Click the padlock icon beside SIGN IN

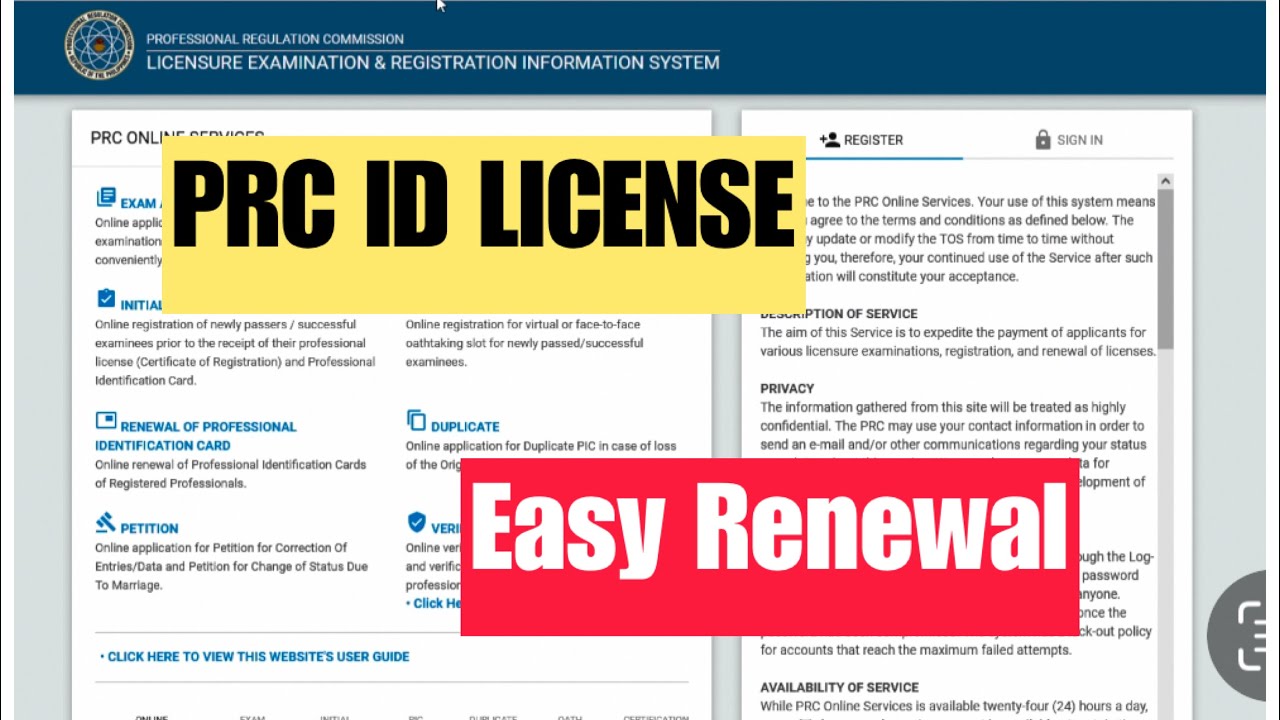tap(1043, 140)
